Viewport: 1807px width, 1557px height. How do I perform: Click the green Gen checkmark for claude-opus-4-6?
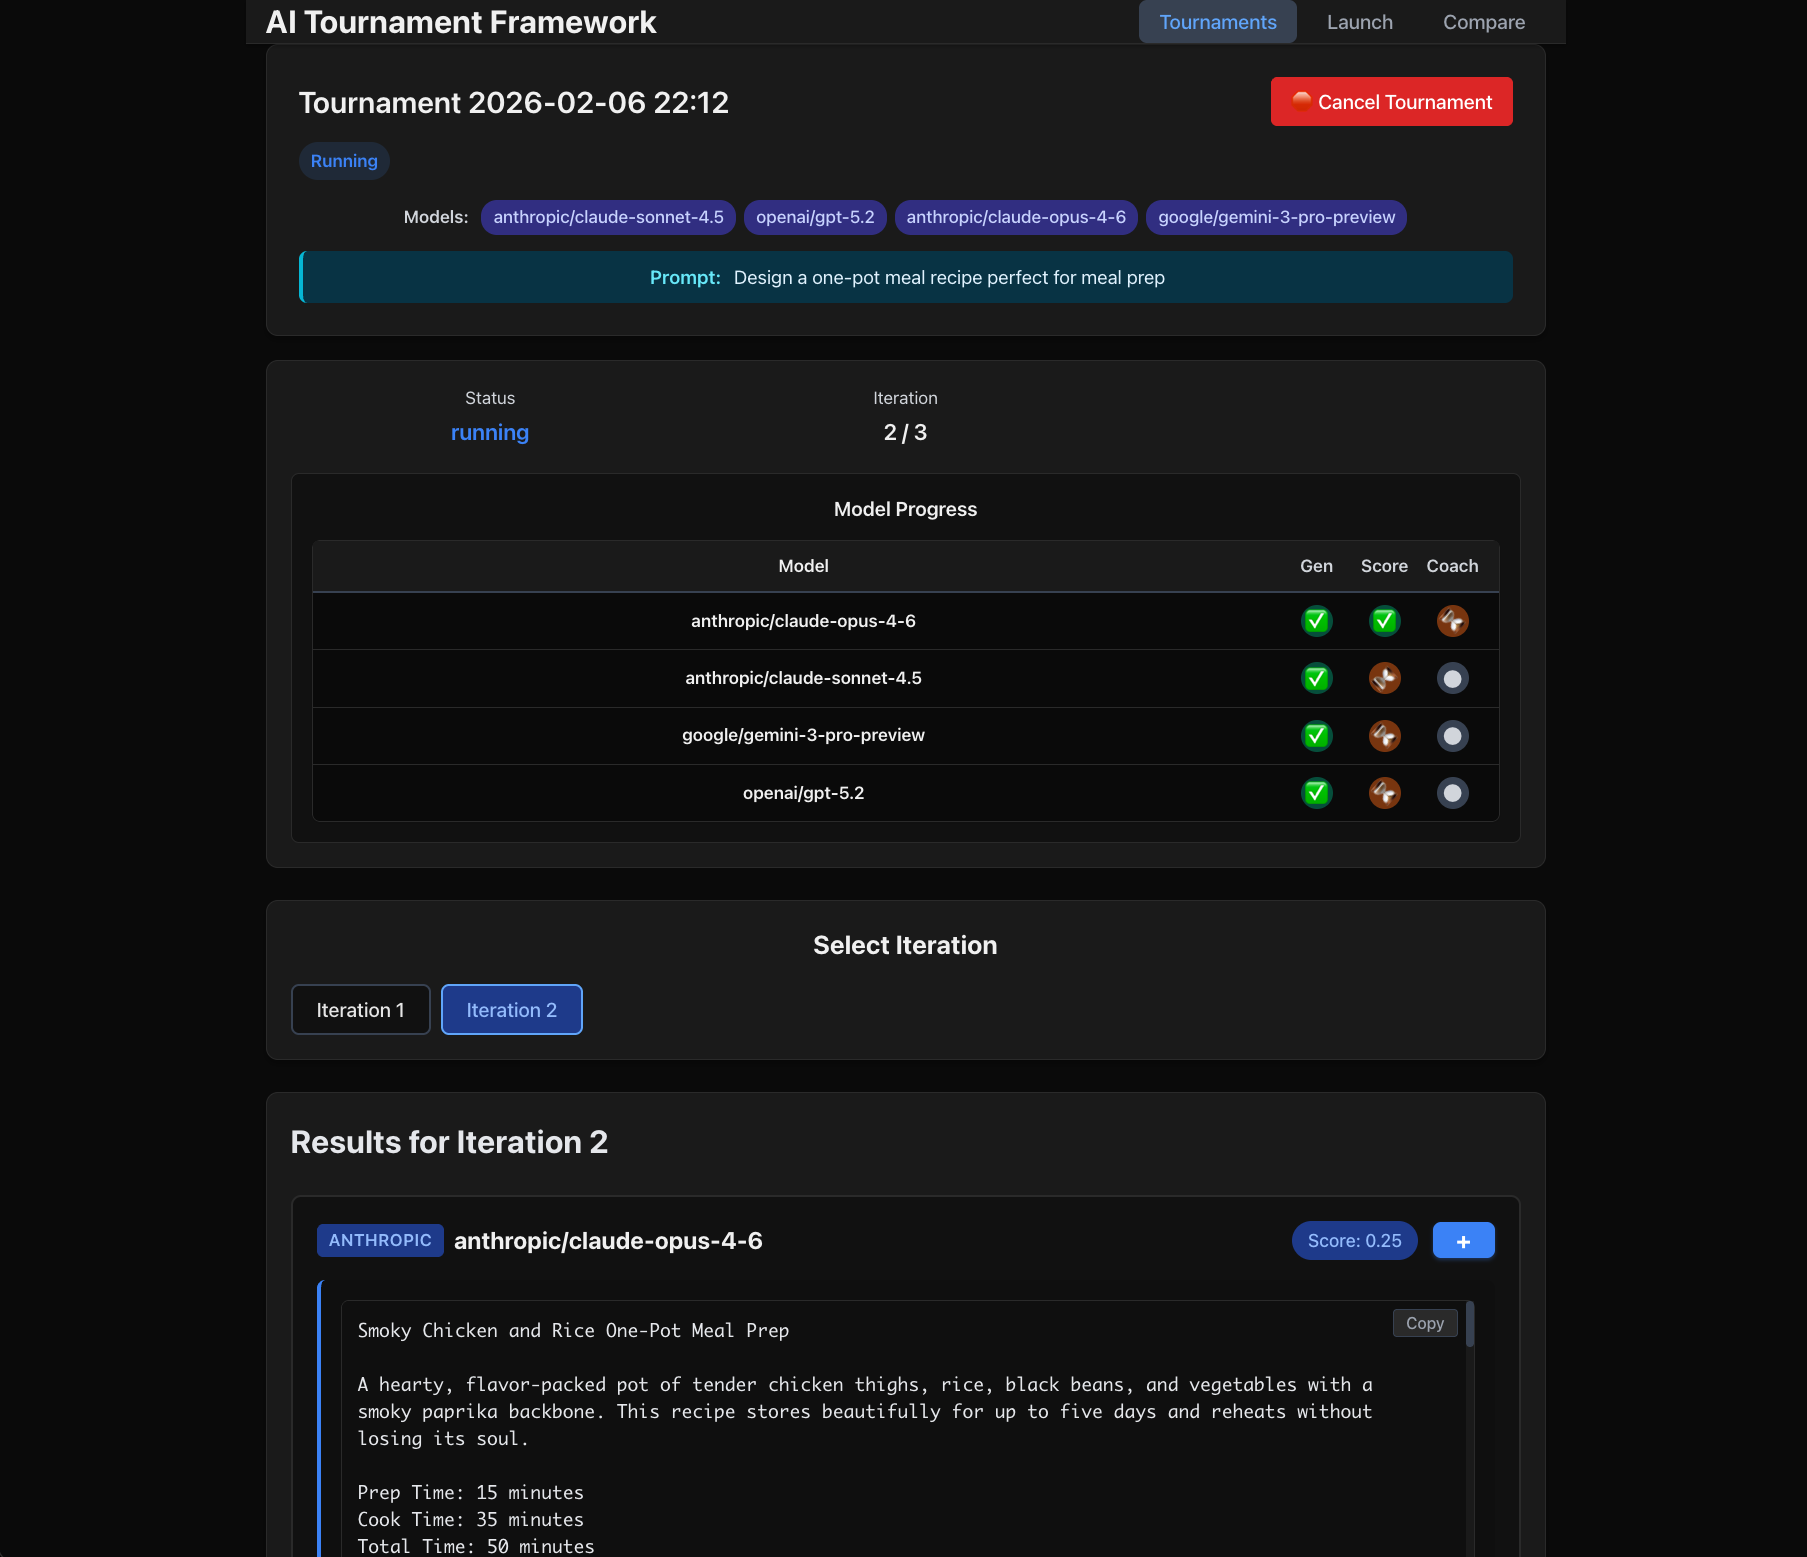click(x=1316, y=620)
